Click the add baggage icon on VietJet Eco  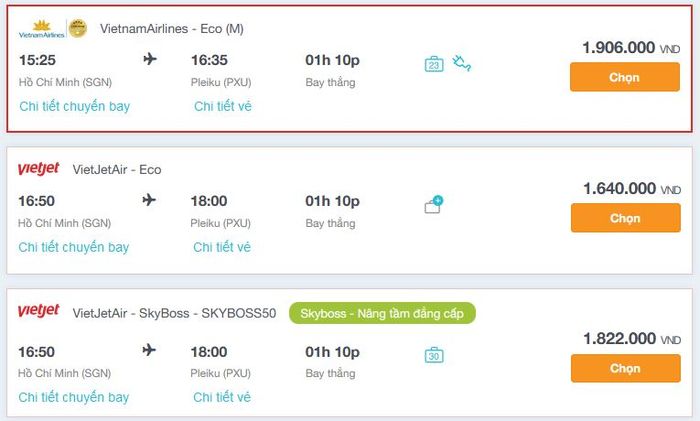coord(433,204)
